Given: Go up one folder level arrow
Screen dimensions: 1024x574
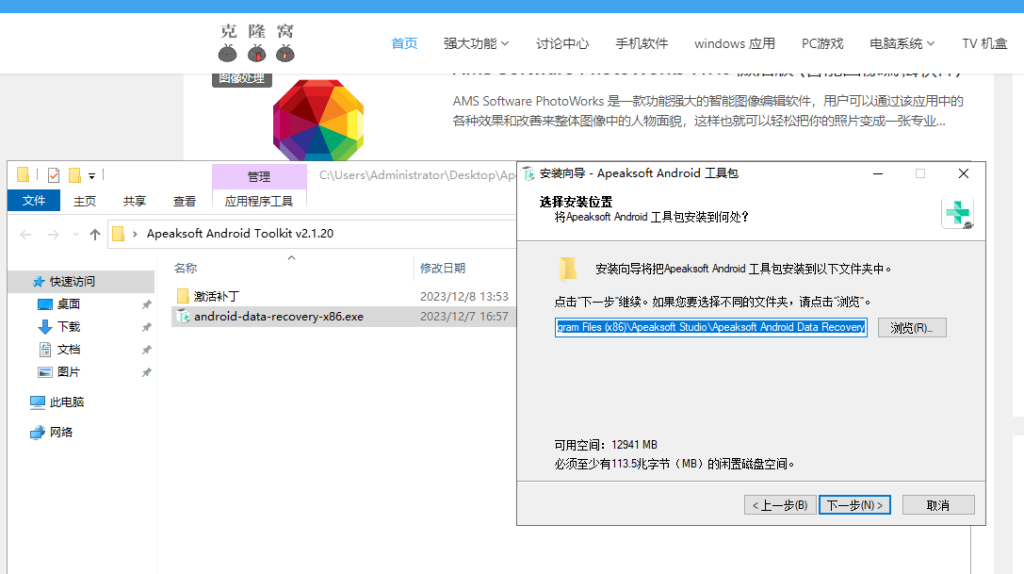Looking at the screenshot, I should (95, 234).
